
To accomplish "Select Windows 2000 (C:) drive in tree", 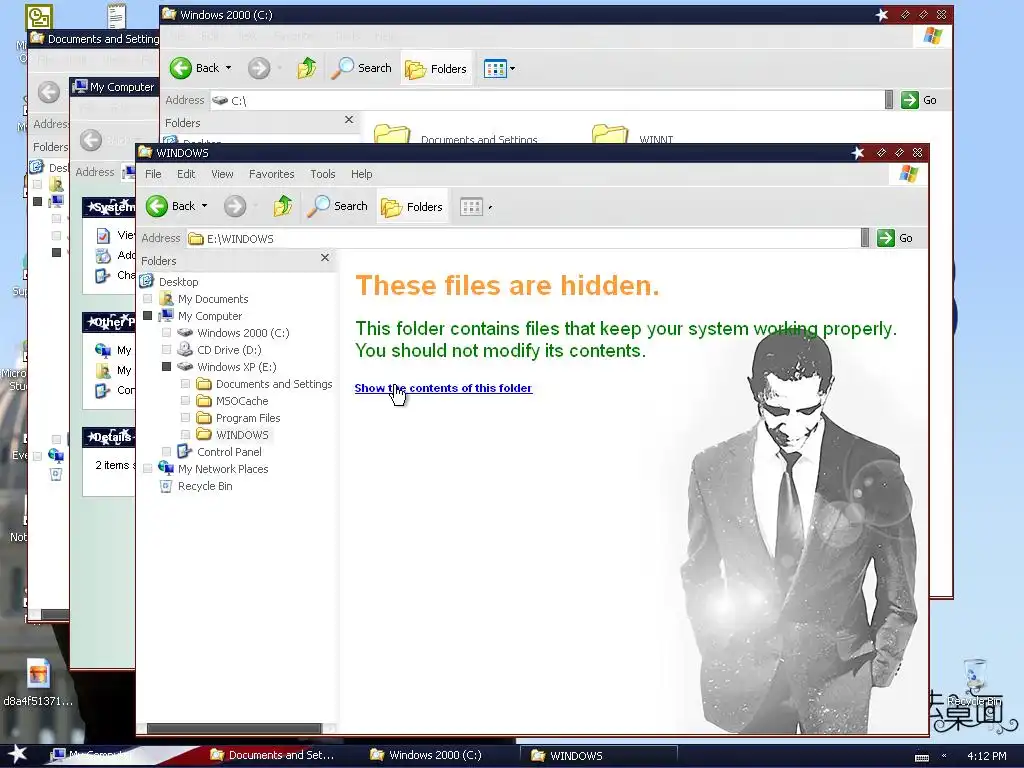I will 243,333.
